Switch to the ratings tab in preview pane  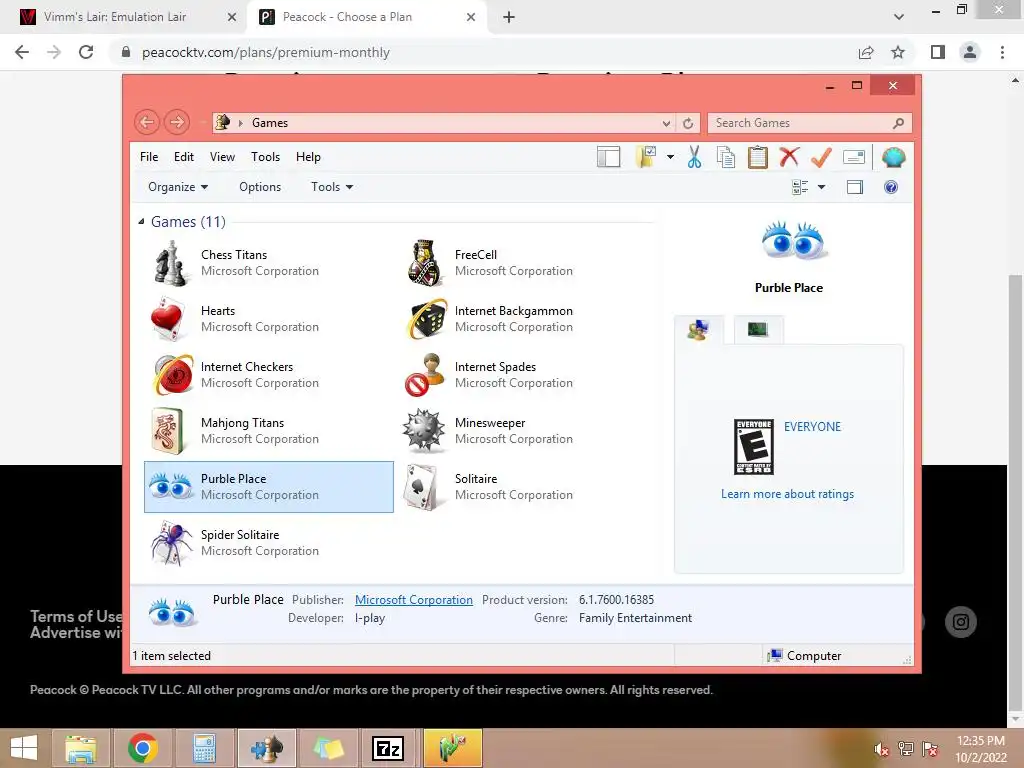click(699, 329)
